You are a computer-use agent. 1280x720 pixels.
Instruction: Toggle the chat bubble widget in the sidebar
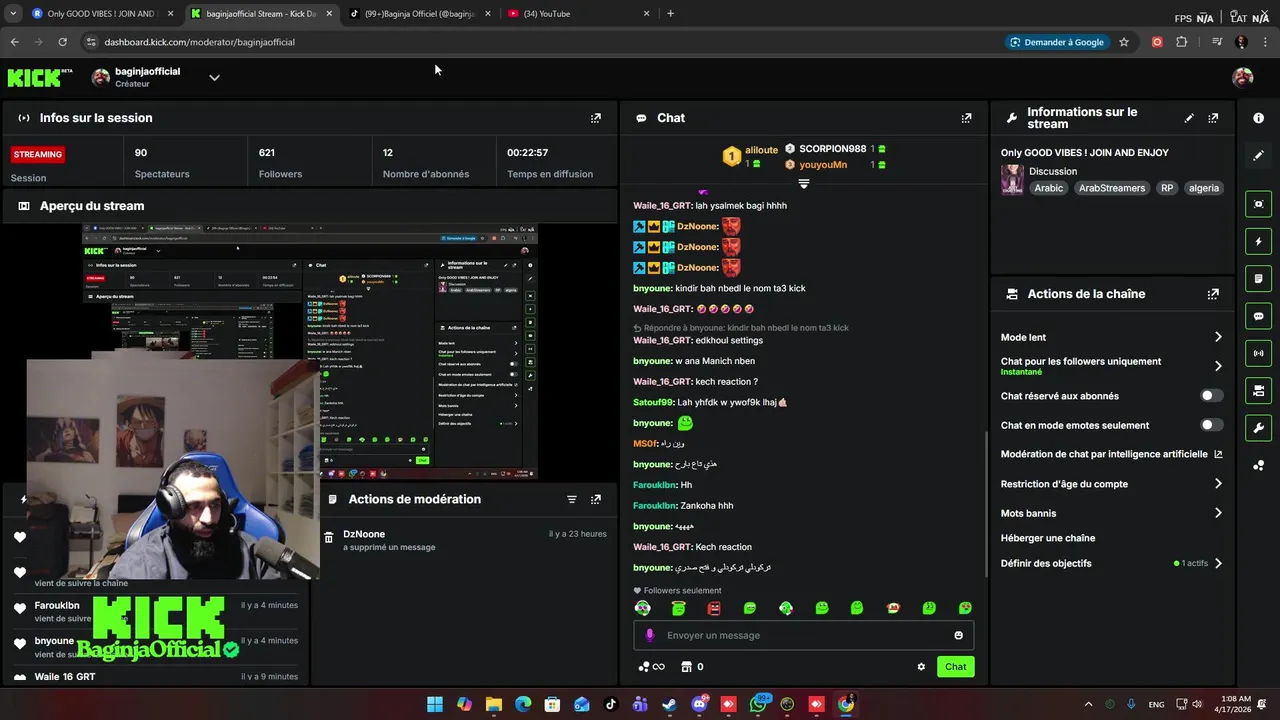pos(1258,316)
